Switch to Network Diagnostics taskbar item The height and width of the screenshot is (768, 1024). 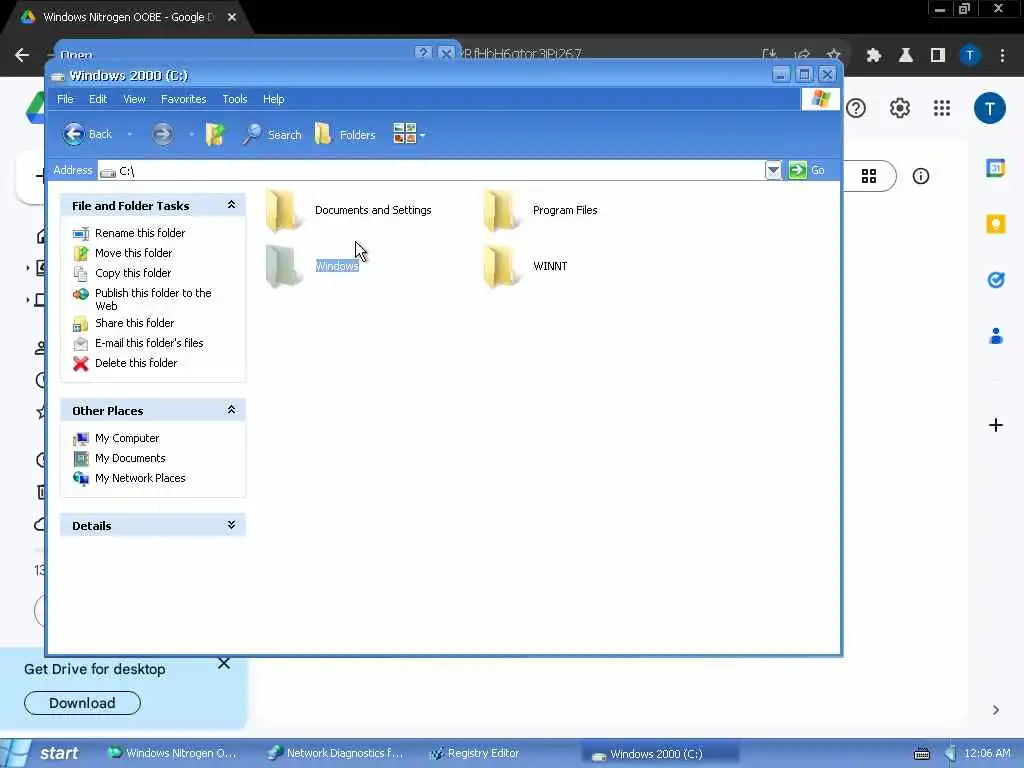pyautogui.click(x=336, y=753)
